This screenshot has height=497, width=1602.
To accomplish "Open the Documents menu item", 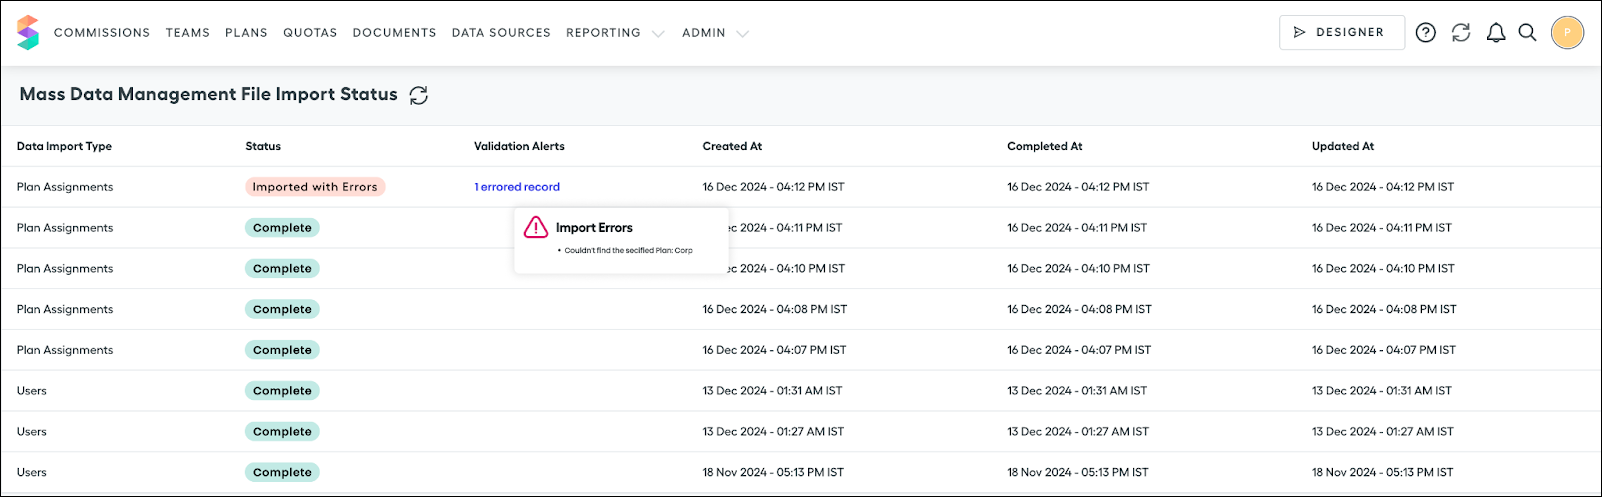I will click(394, 33).
